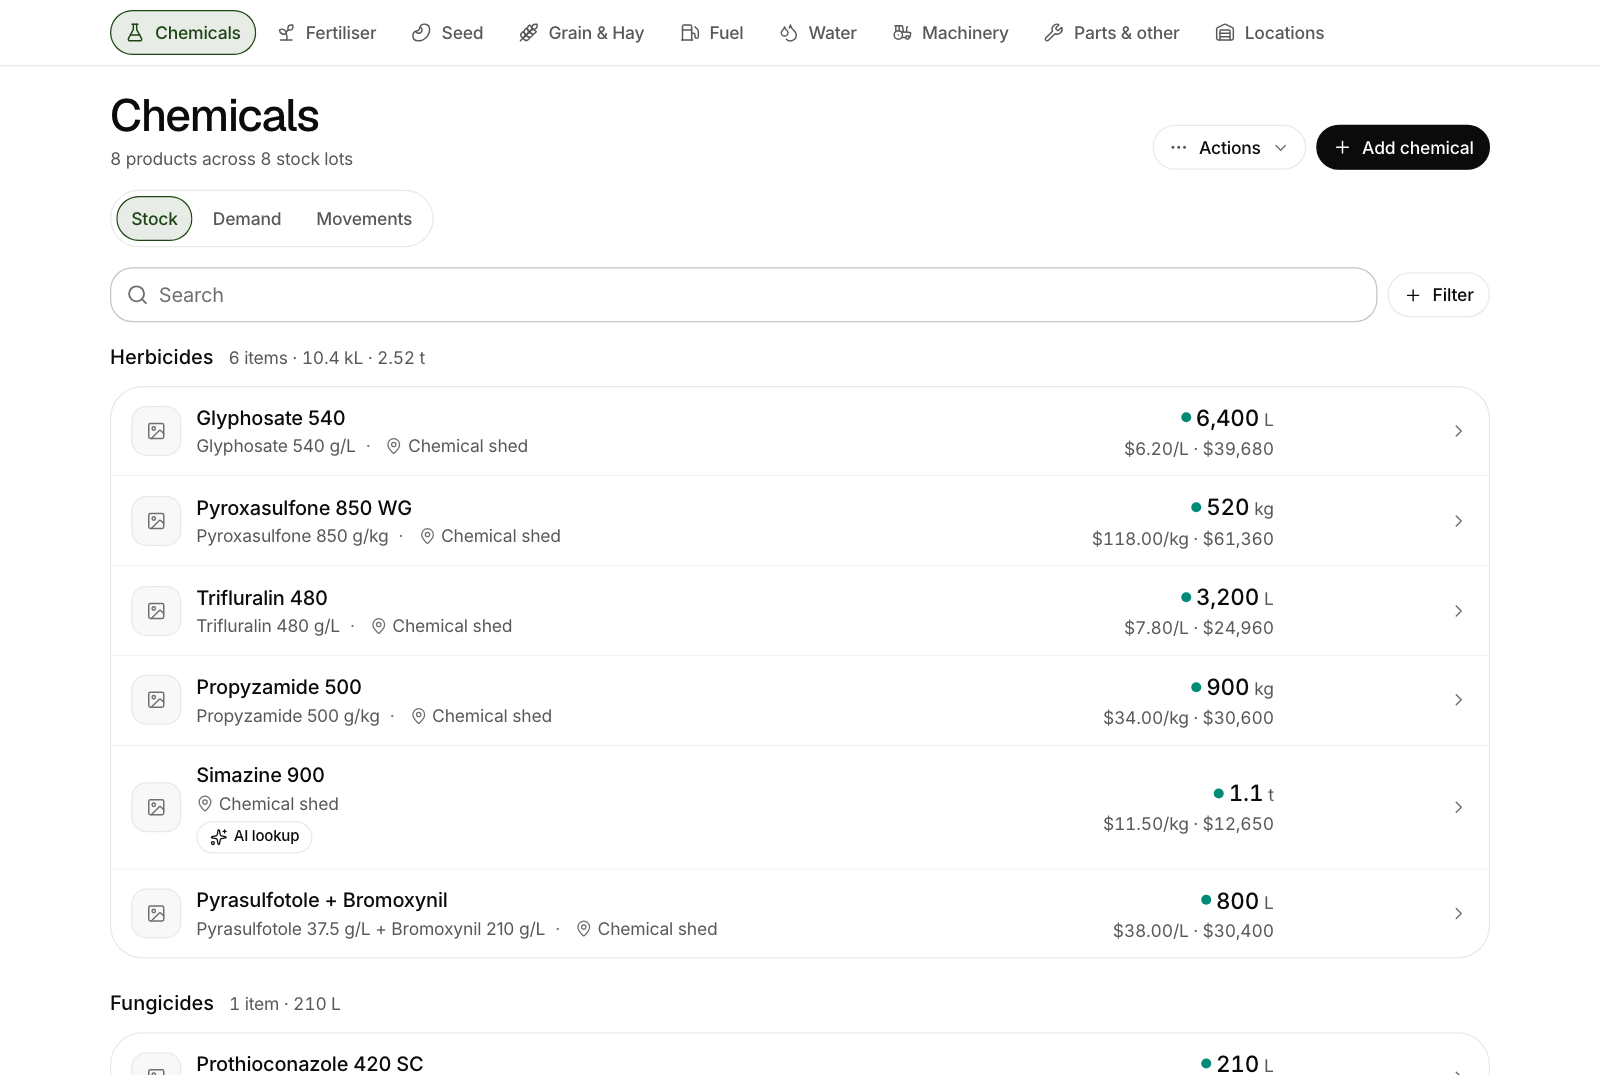The height and width of the screenshot is (1075, 1600).
Task: Click the Glyphosate 540 product name
Action: point(271,418)
